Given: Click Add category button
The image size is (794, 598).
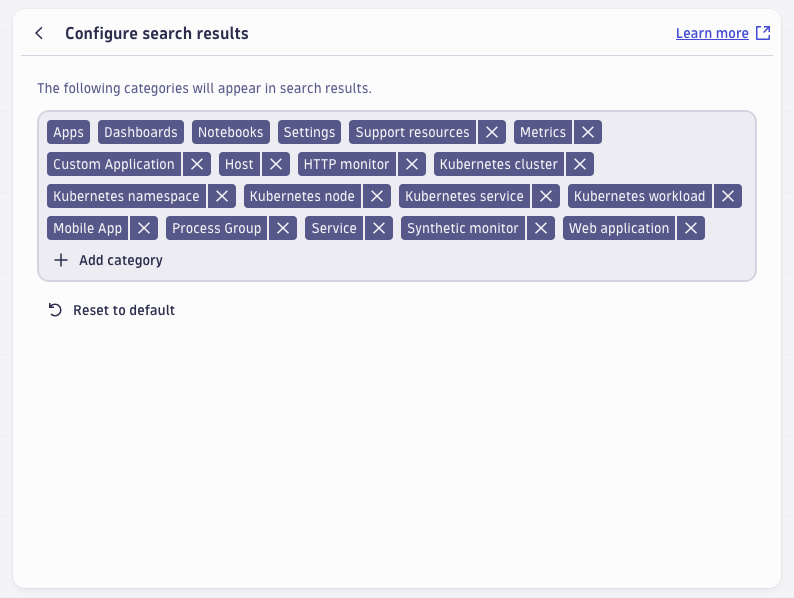Looking at the screenshot, I should 108,260.
